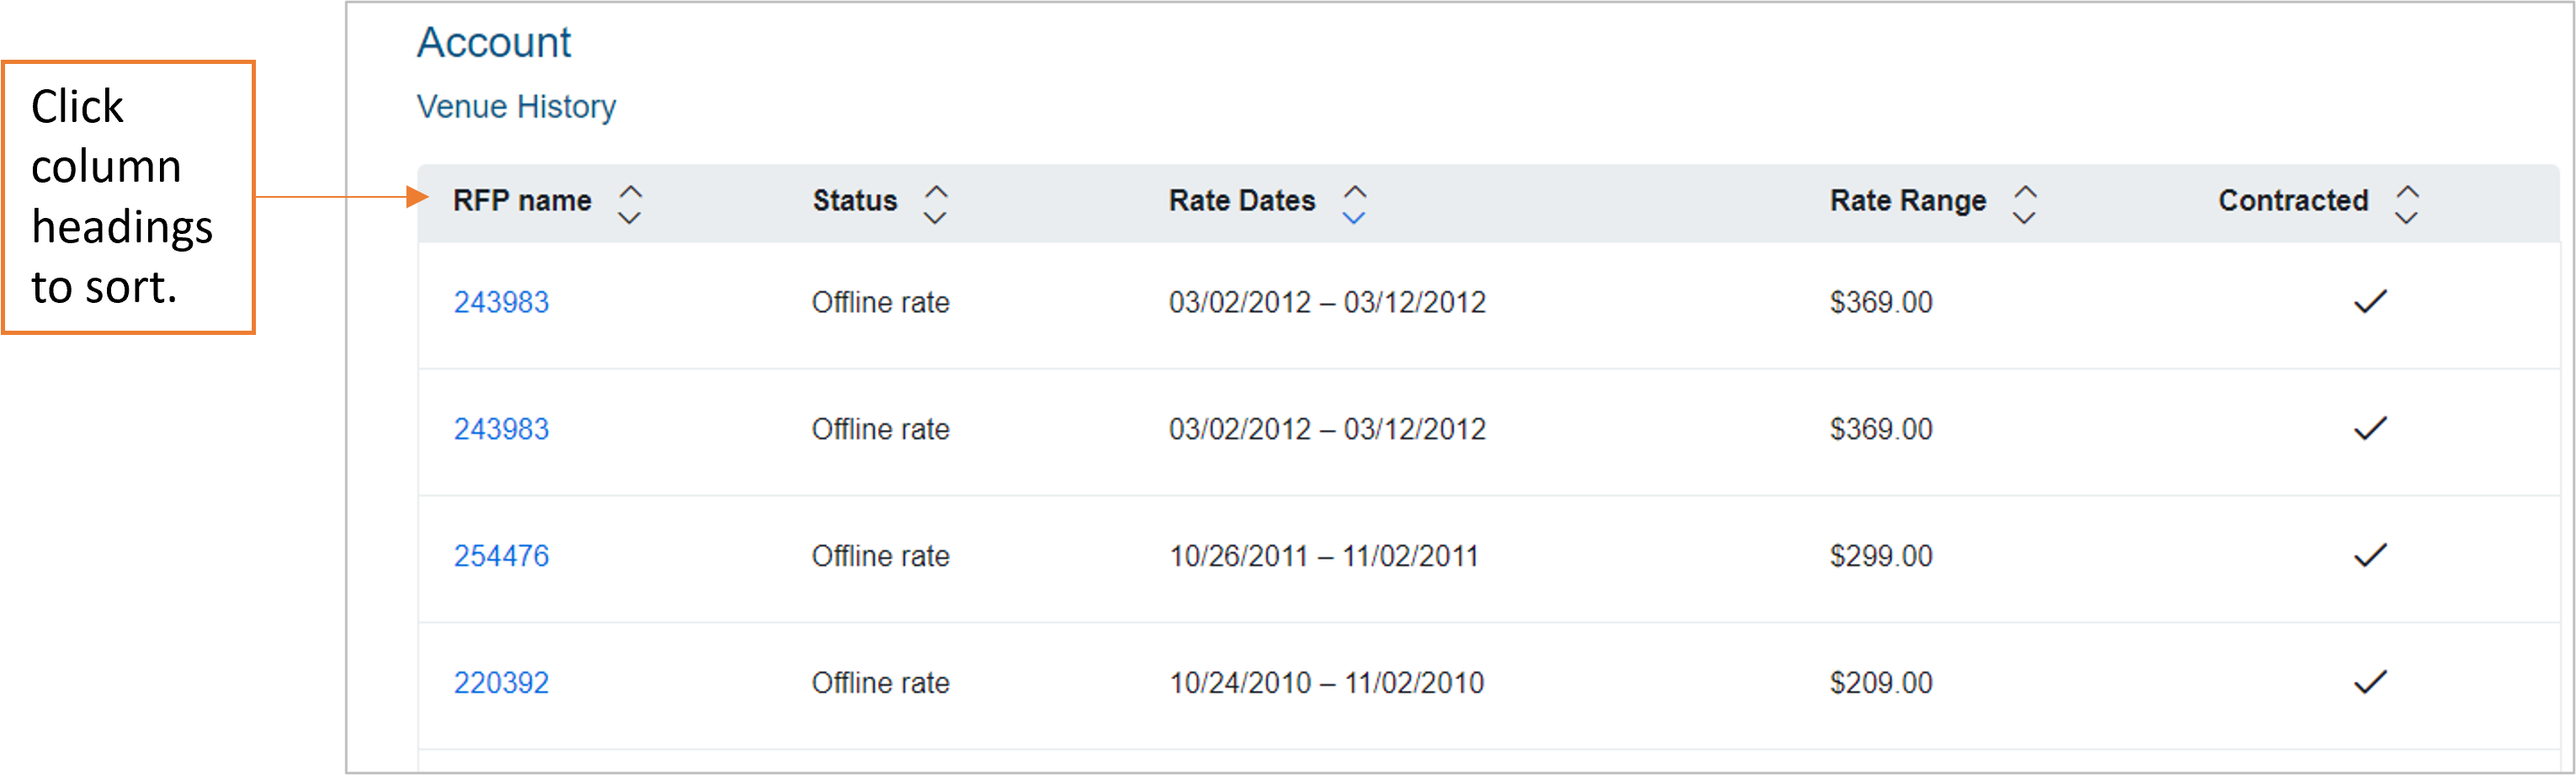Click the Contracted heading label
This screenshot has height=775, width=2576.
coord(2292,201)
